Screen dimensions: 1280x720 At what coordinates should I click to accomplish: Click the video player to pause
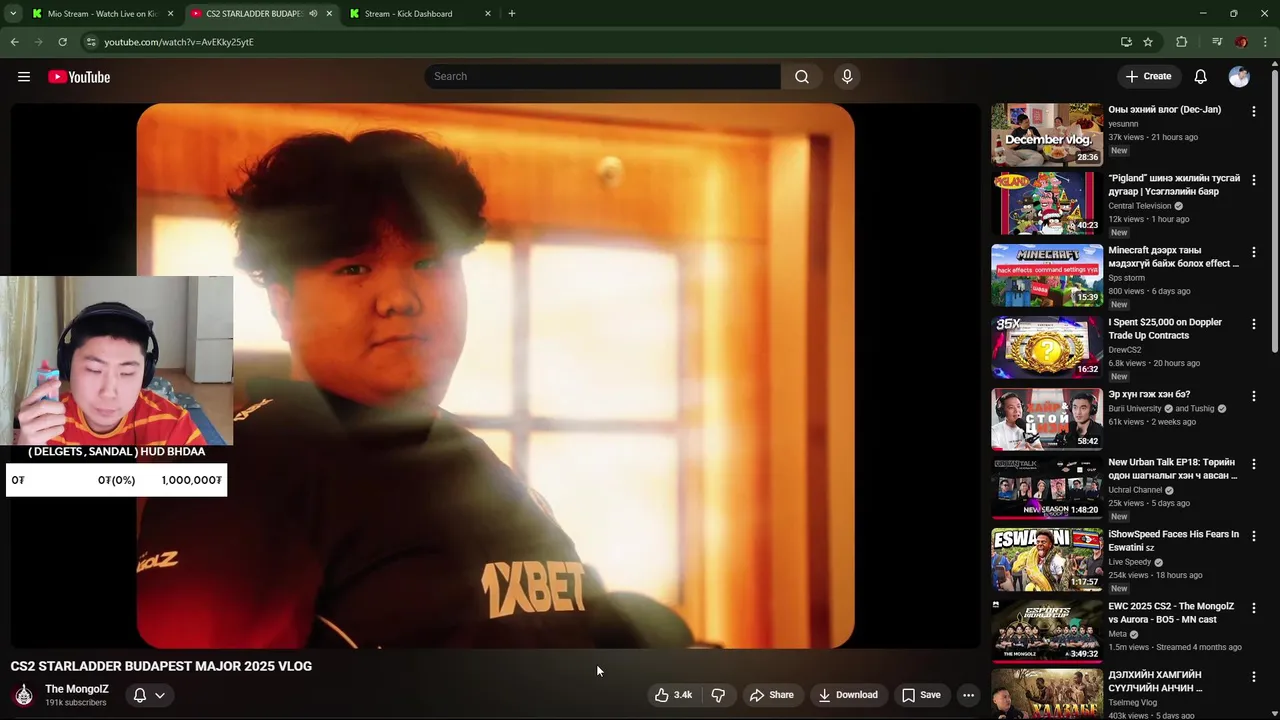coord(495,375)
